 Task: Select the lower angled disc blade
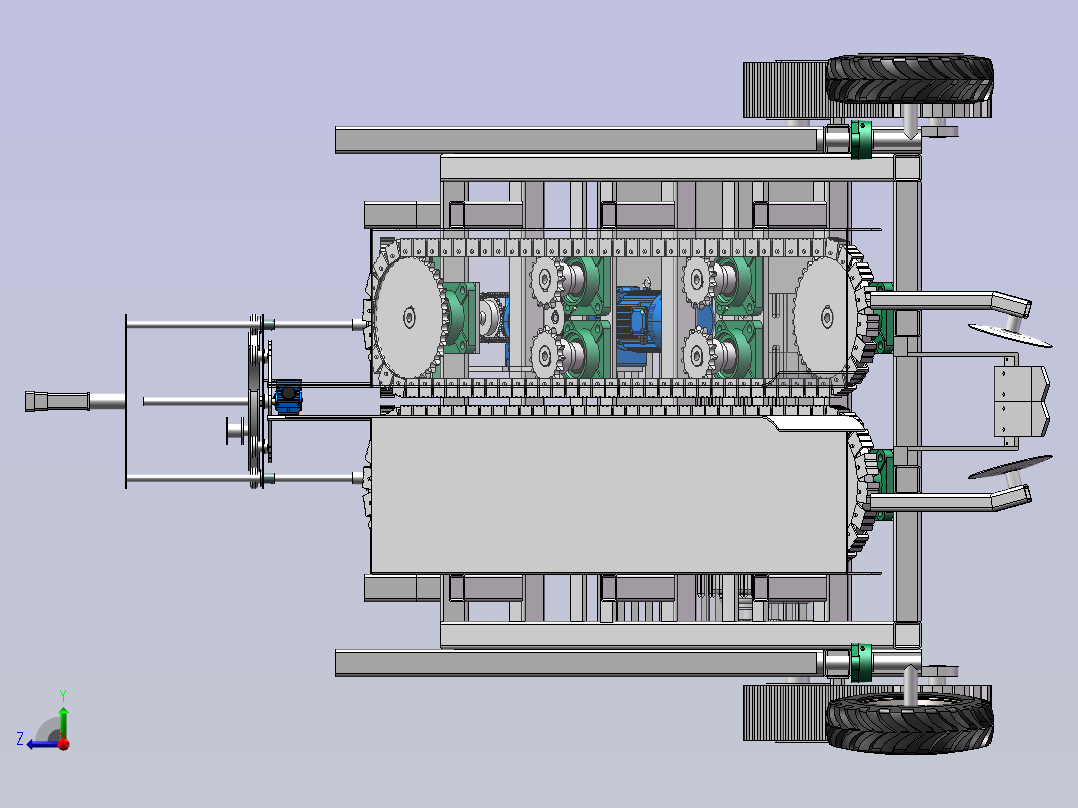point(1010,466)
